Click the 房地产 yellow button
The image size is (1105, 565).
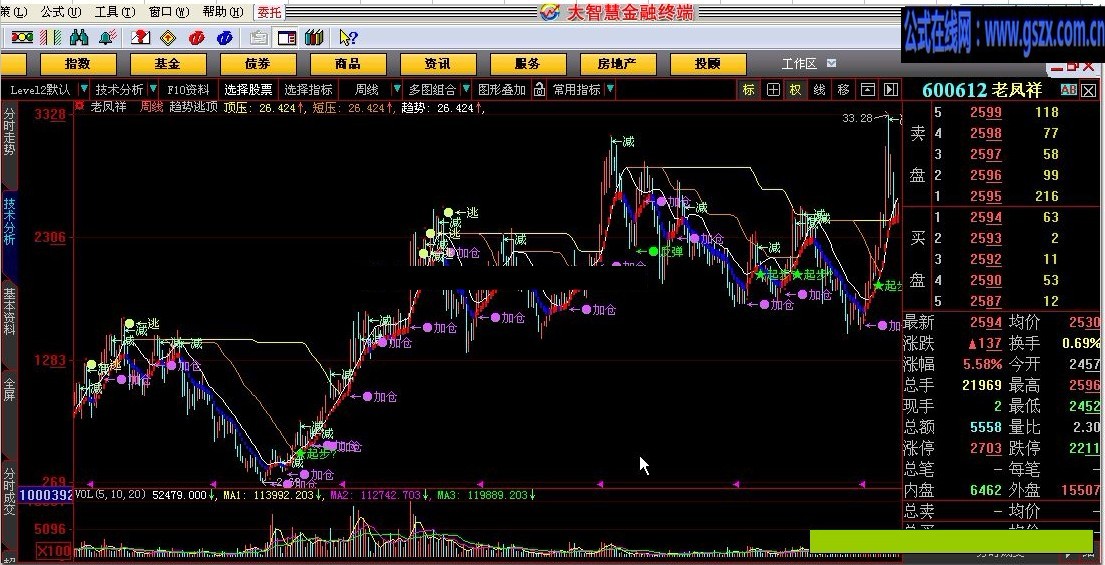617,63
